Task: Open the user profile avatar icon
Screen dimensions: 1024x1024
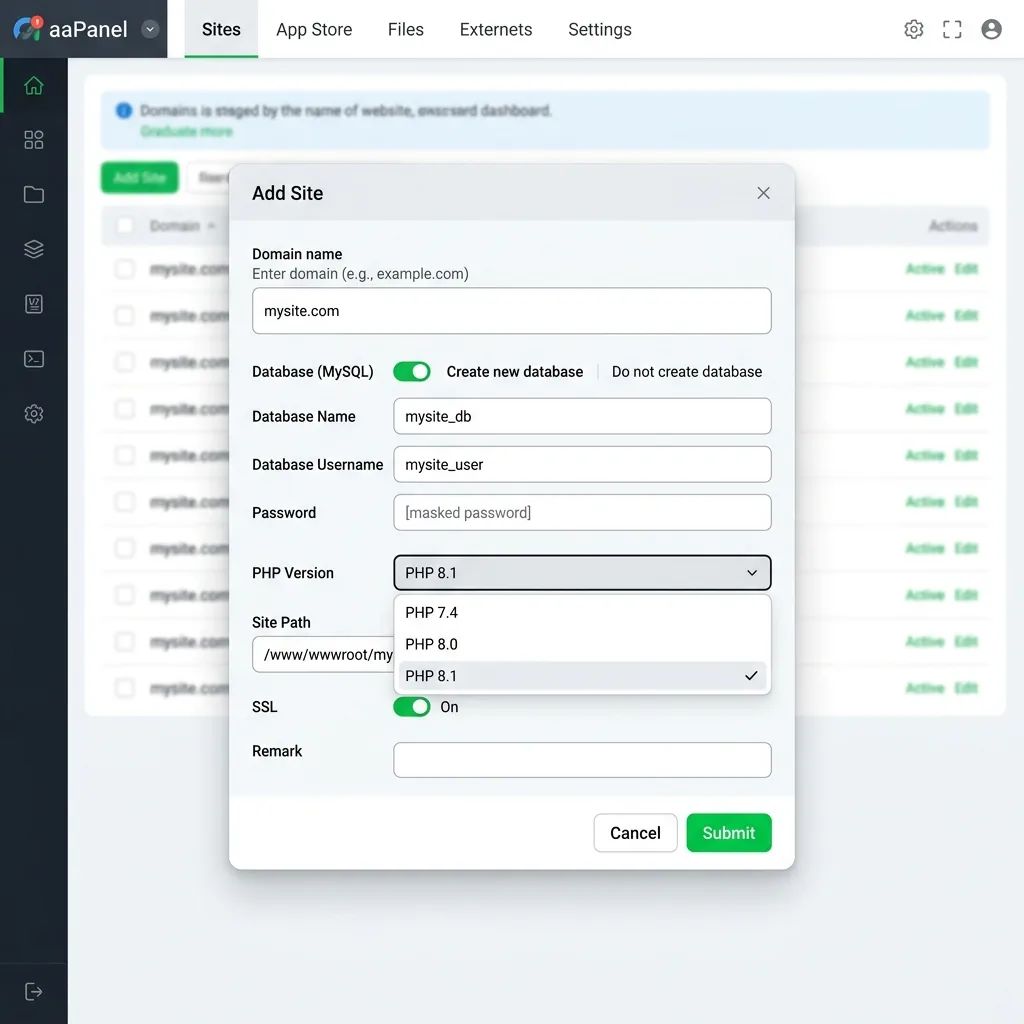Action: 991,29
